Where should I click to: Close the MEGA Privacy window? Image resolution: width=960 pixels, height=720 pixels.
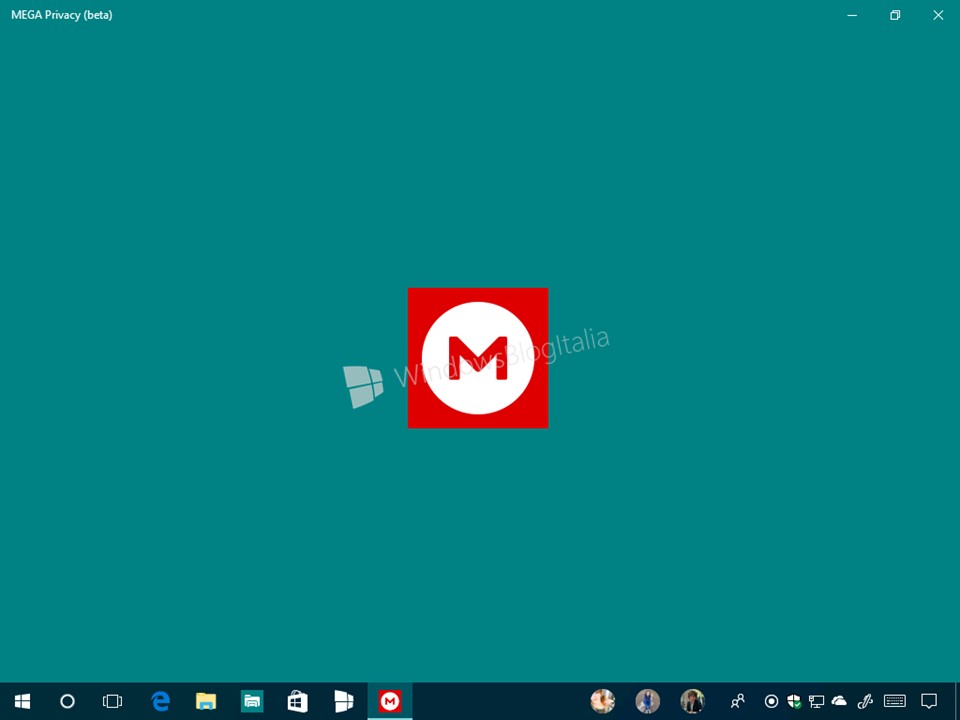coord(938,15)
